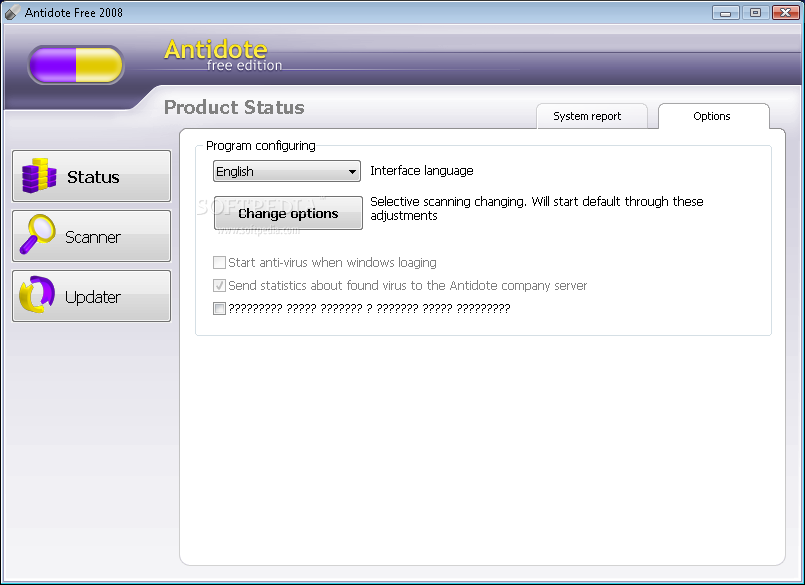
Task: Click the Product Status heading
Action: (x=234, y=107)
